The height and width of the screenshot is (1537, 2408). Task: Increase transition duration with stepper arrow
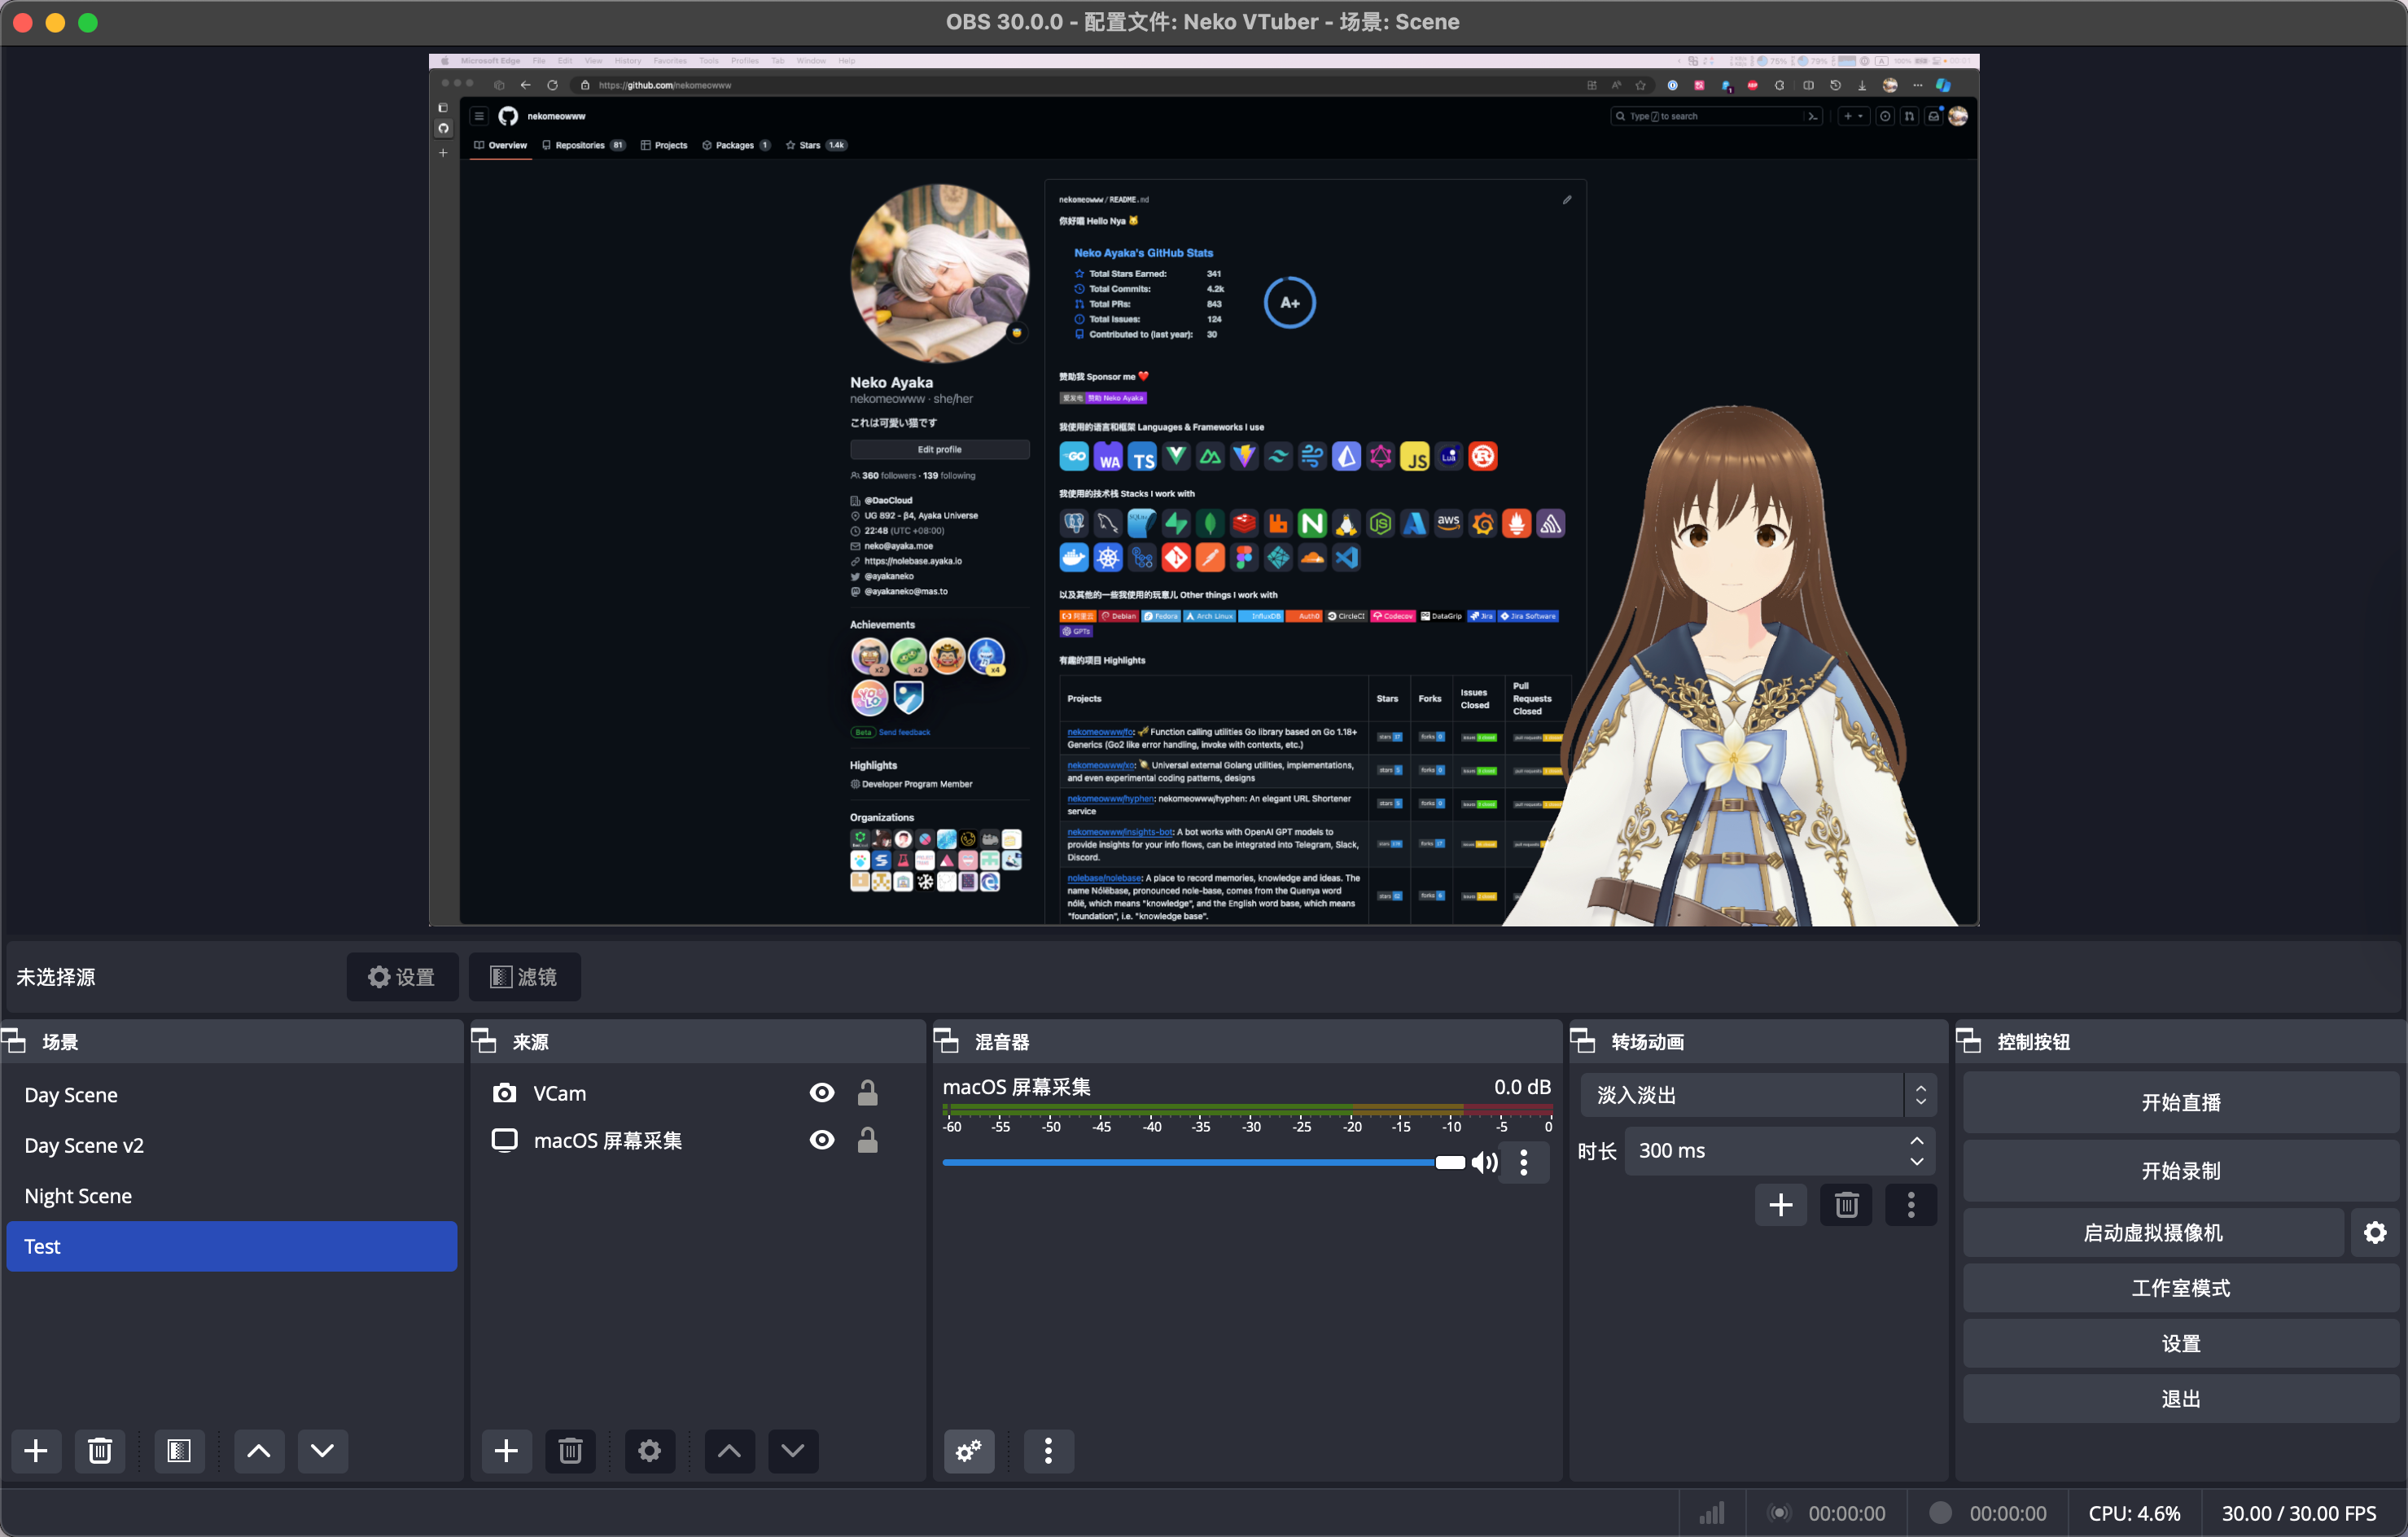coord(1916,1141)
